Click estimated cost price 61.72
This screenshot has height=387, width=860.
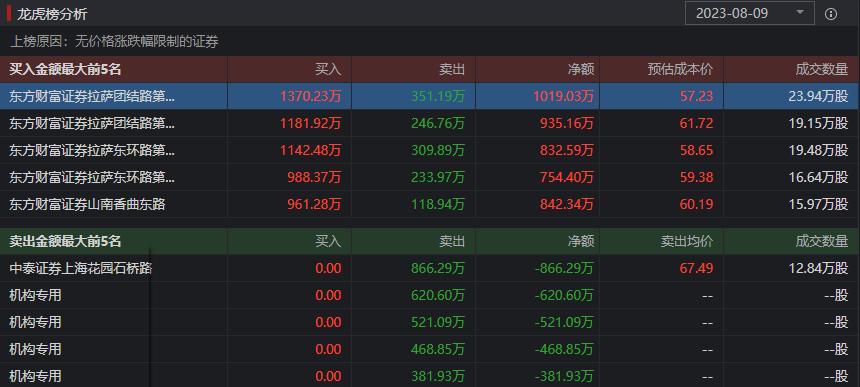pos(697,123)
